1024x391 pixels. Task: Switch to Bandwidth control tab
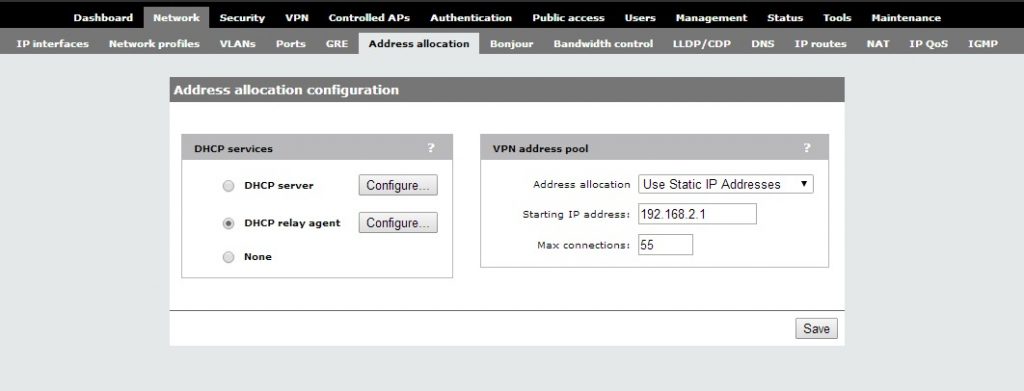(603, 44)
